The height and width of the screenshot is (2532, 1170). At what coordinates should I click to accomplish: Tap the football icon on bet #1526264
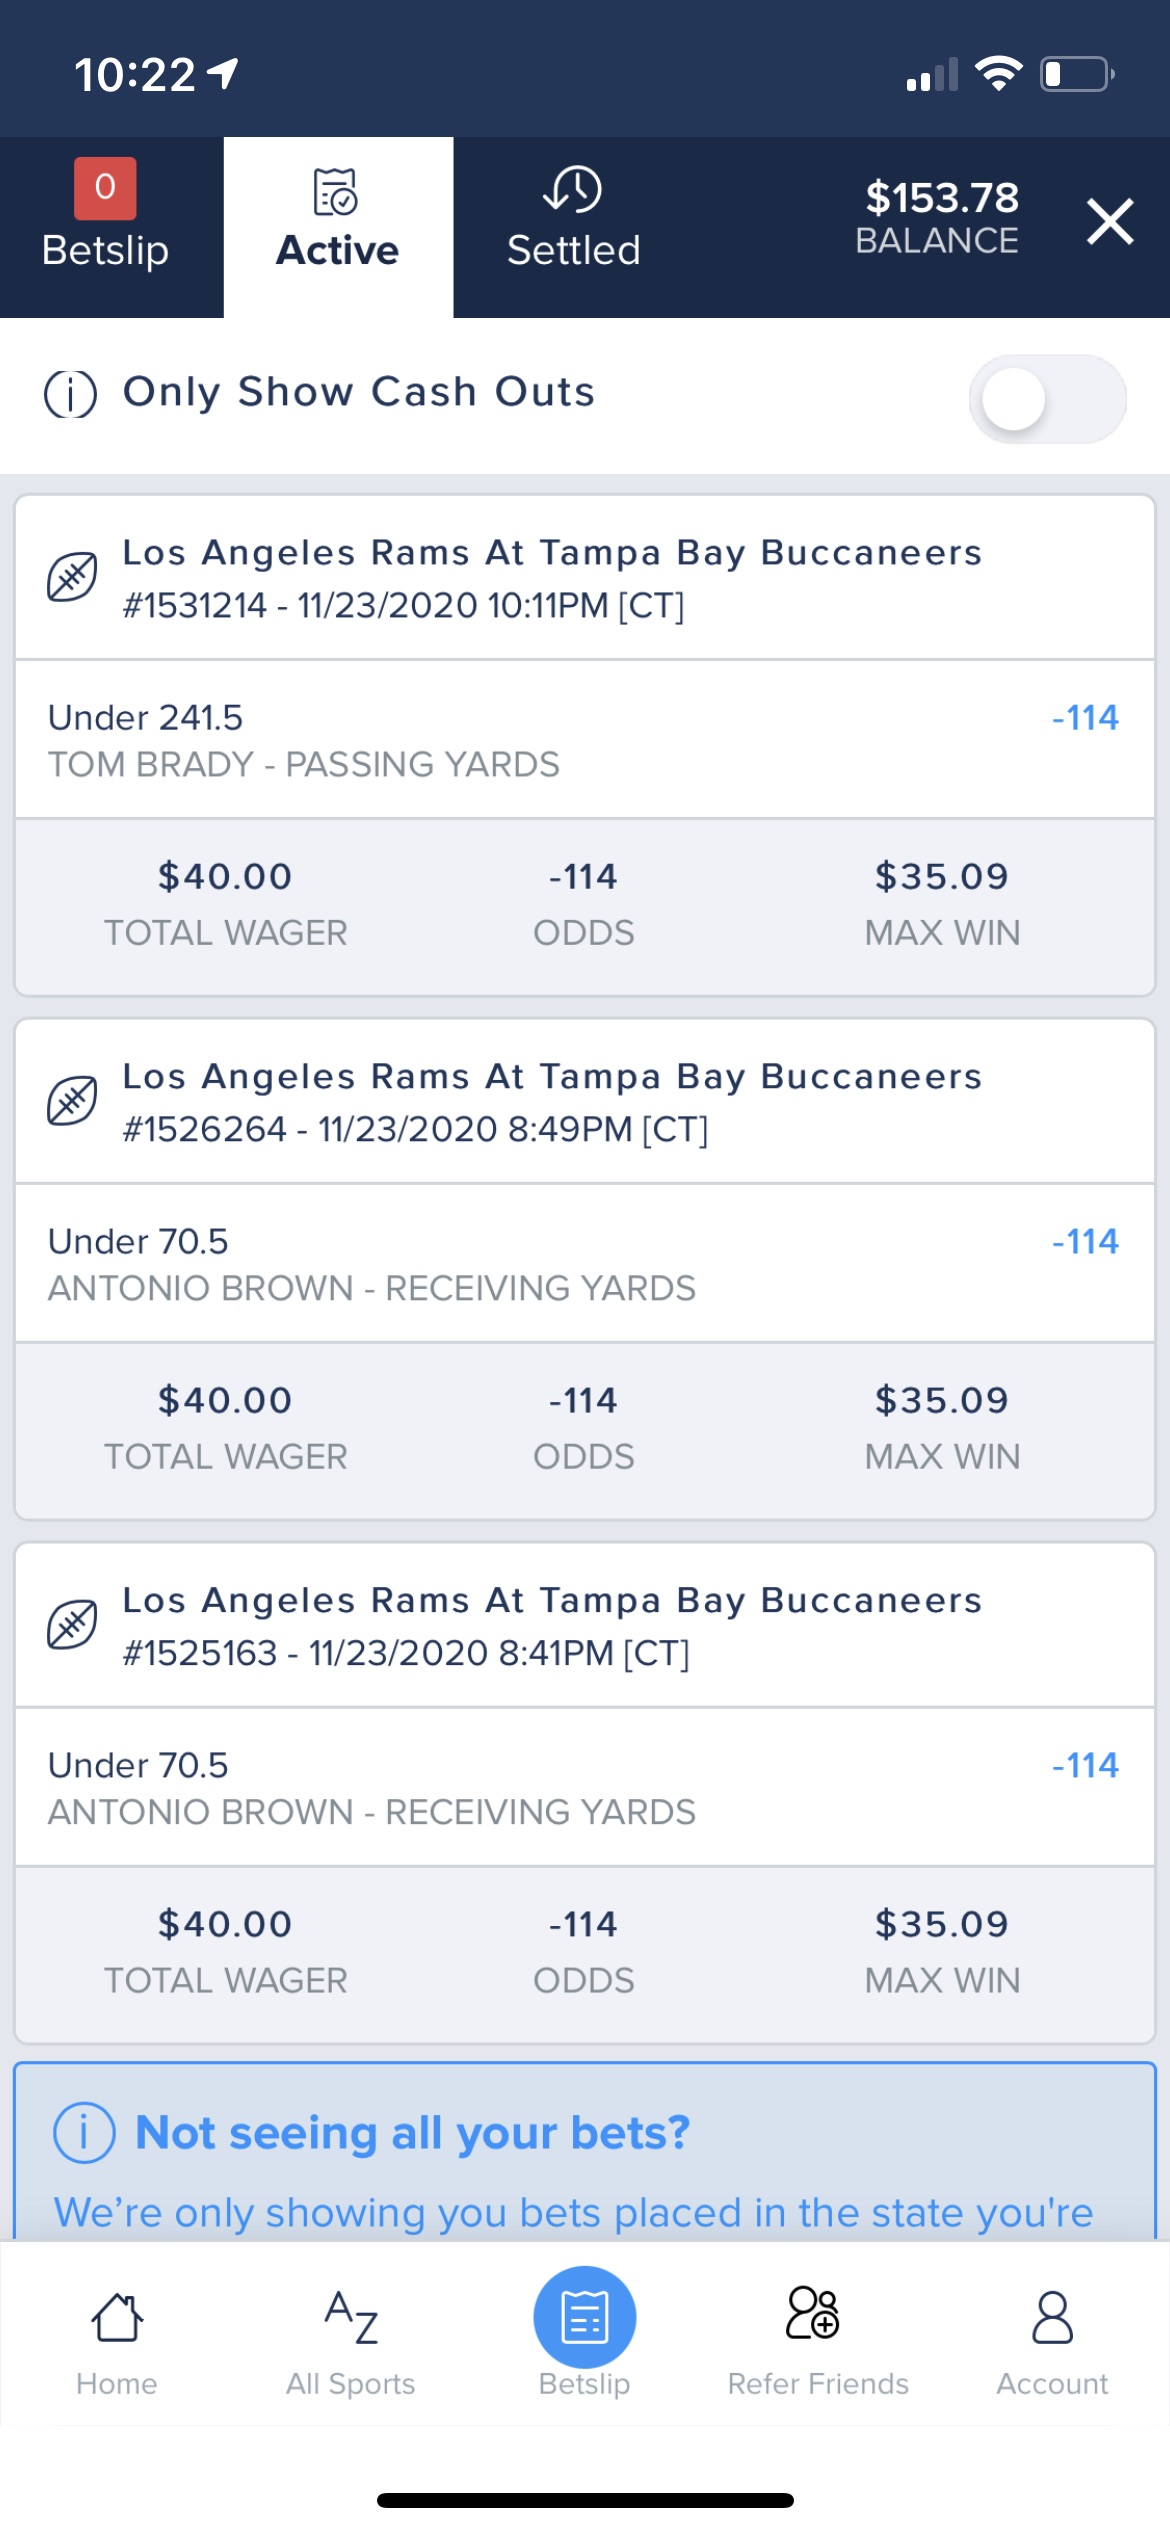pyautogui.click(x=72, y=1101)
